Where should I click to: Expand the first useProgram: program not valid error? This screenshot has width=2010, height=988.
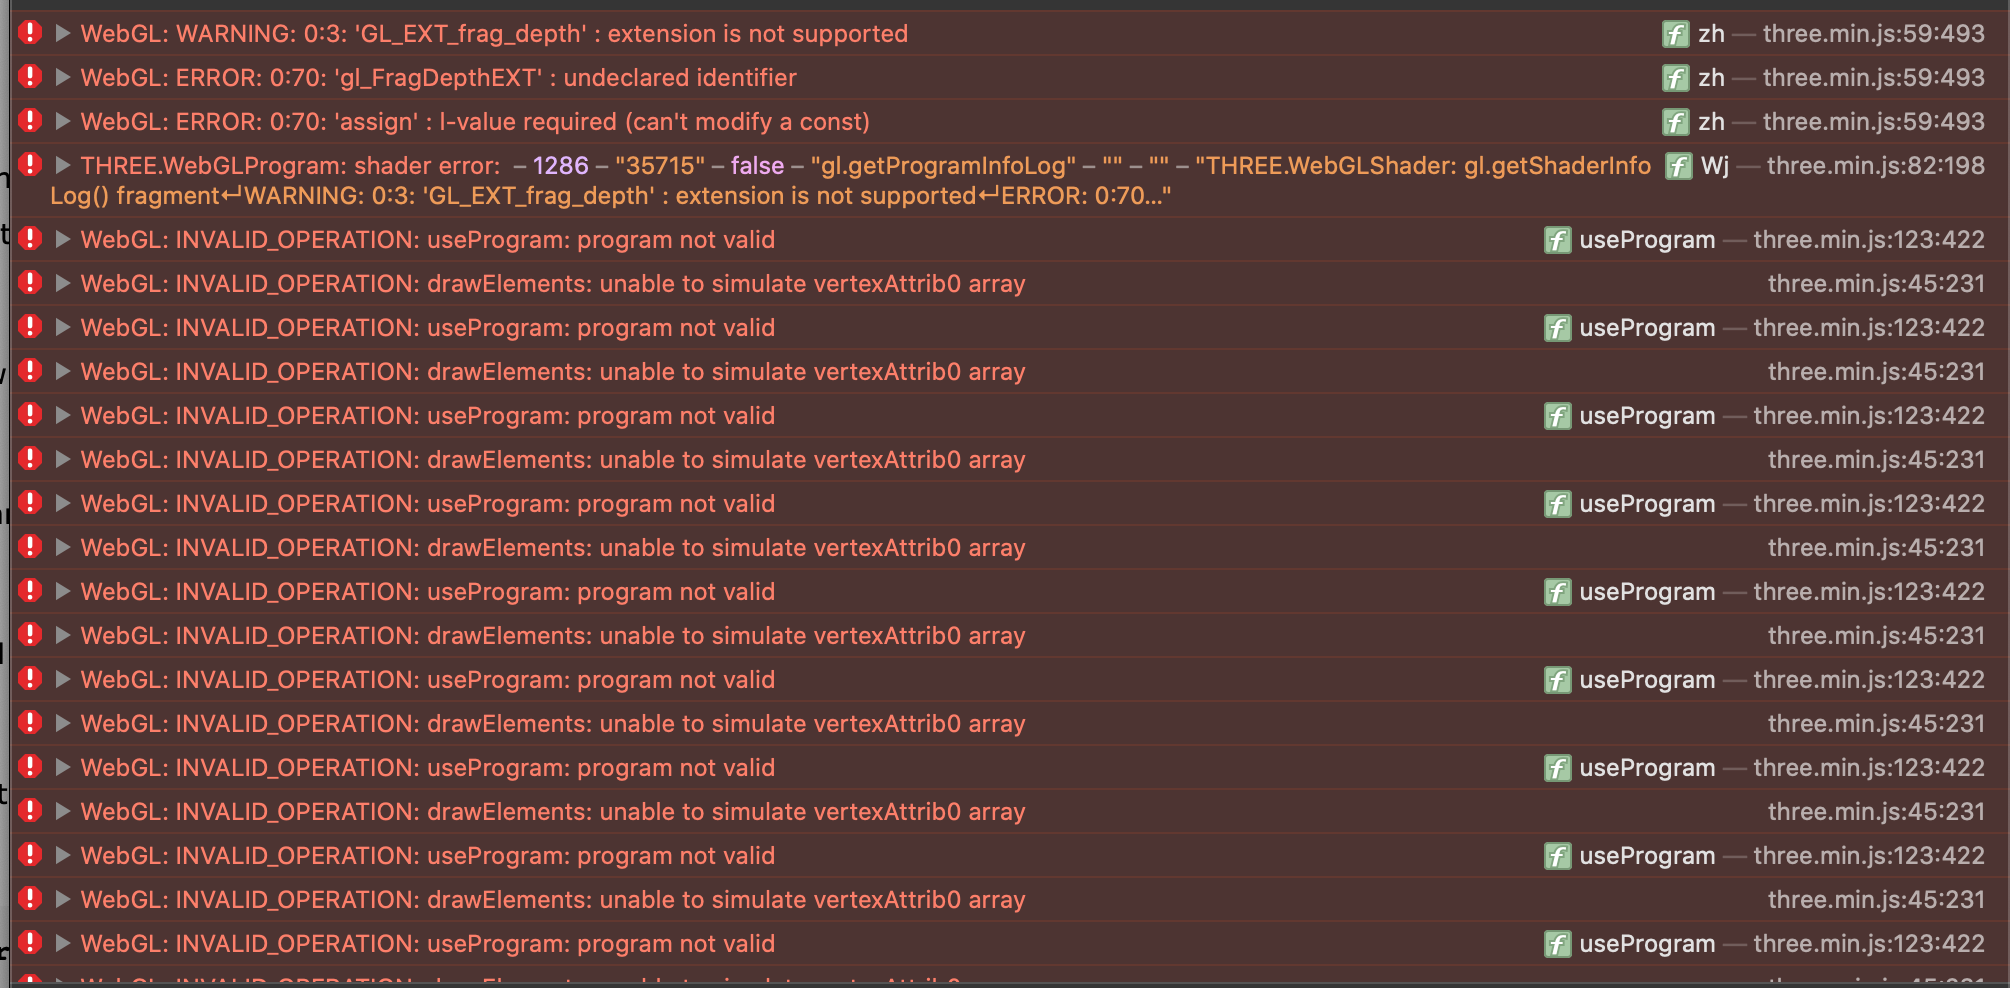pos(62,240)
